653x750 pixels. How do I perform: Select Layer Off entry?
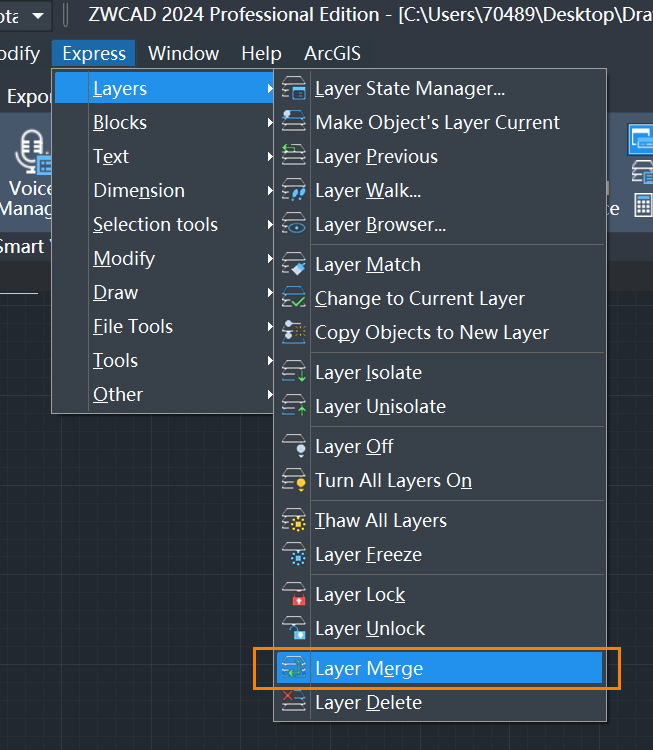click(x=440, y=446)
